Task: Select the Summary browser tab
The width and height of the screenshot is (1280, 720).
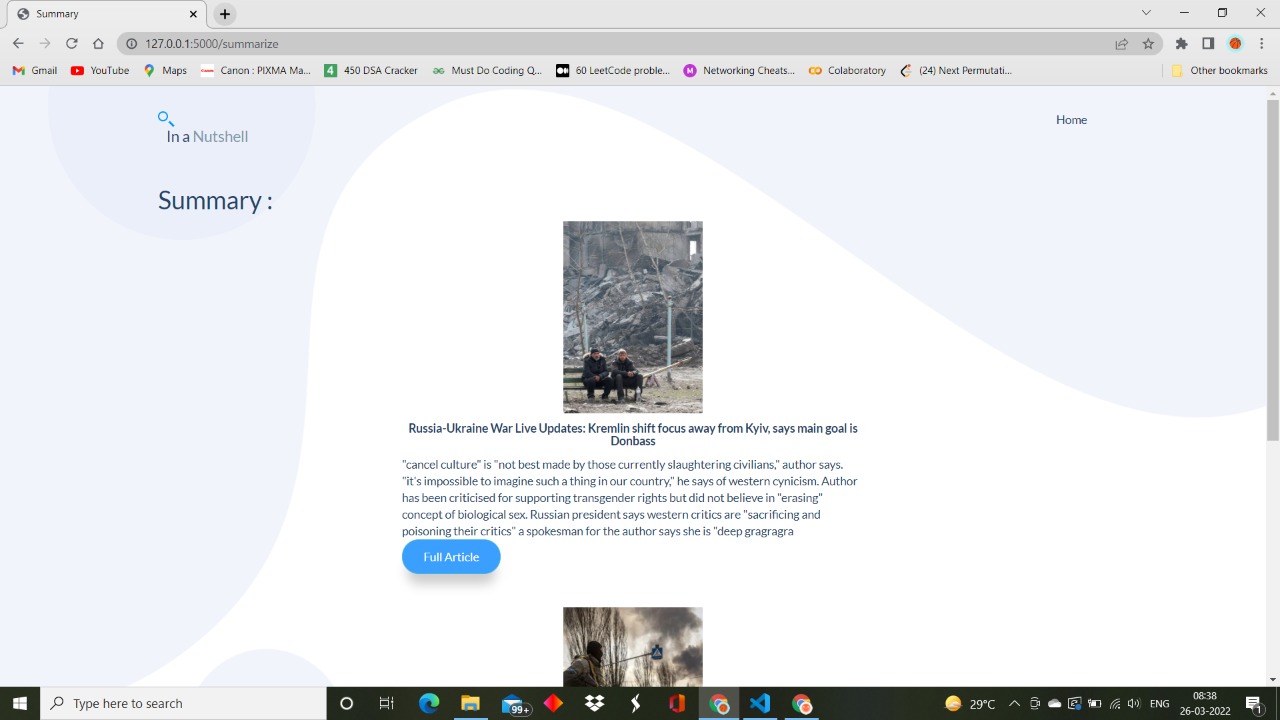Action: pyautogui.click(x=105, y=14)
